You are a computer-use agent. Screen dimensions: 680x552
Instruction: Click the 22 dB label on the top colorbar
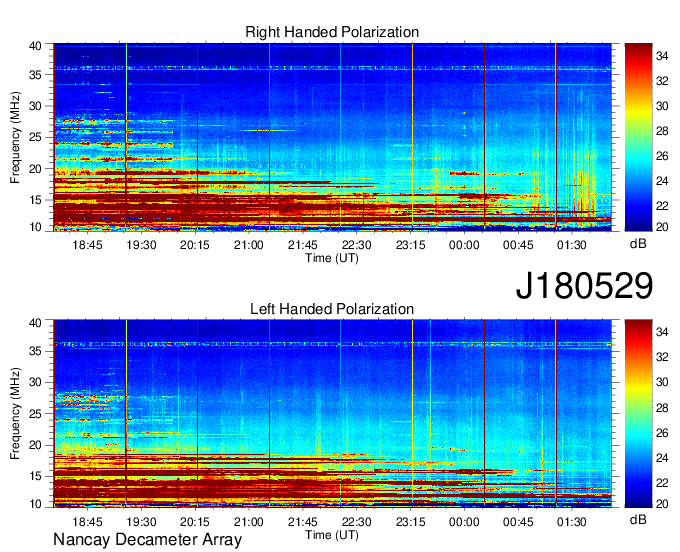tap(662, 206)
